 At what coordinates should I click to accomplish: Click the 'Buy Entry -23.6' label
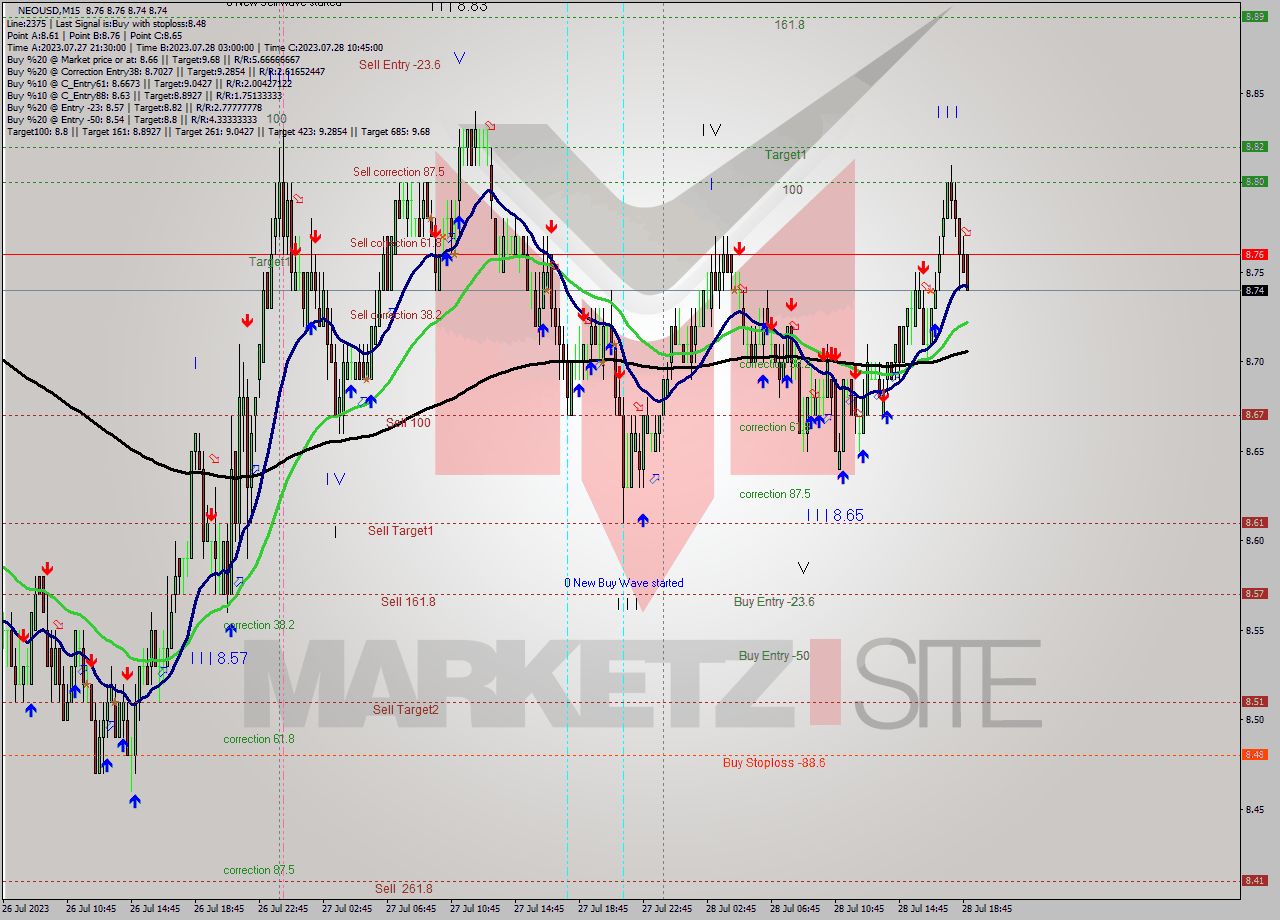pyautogui.click(x=774, y=602)
